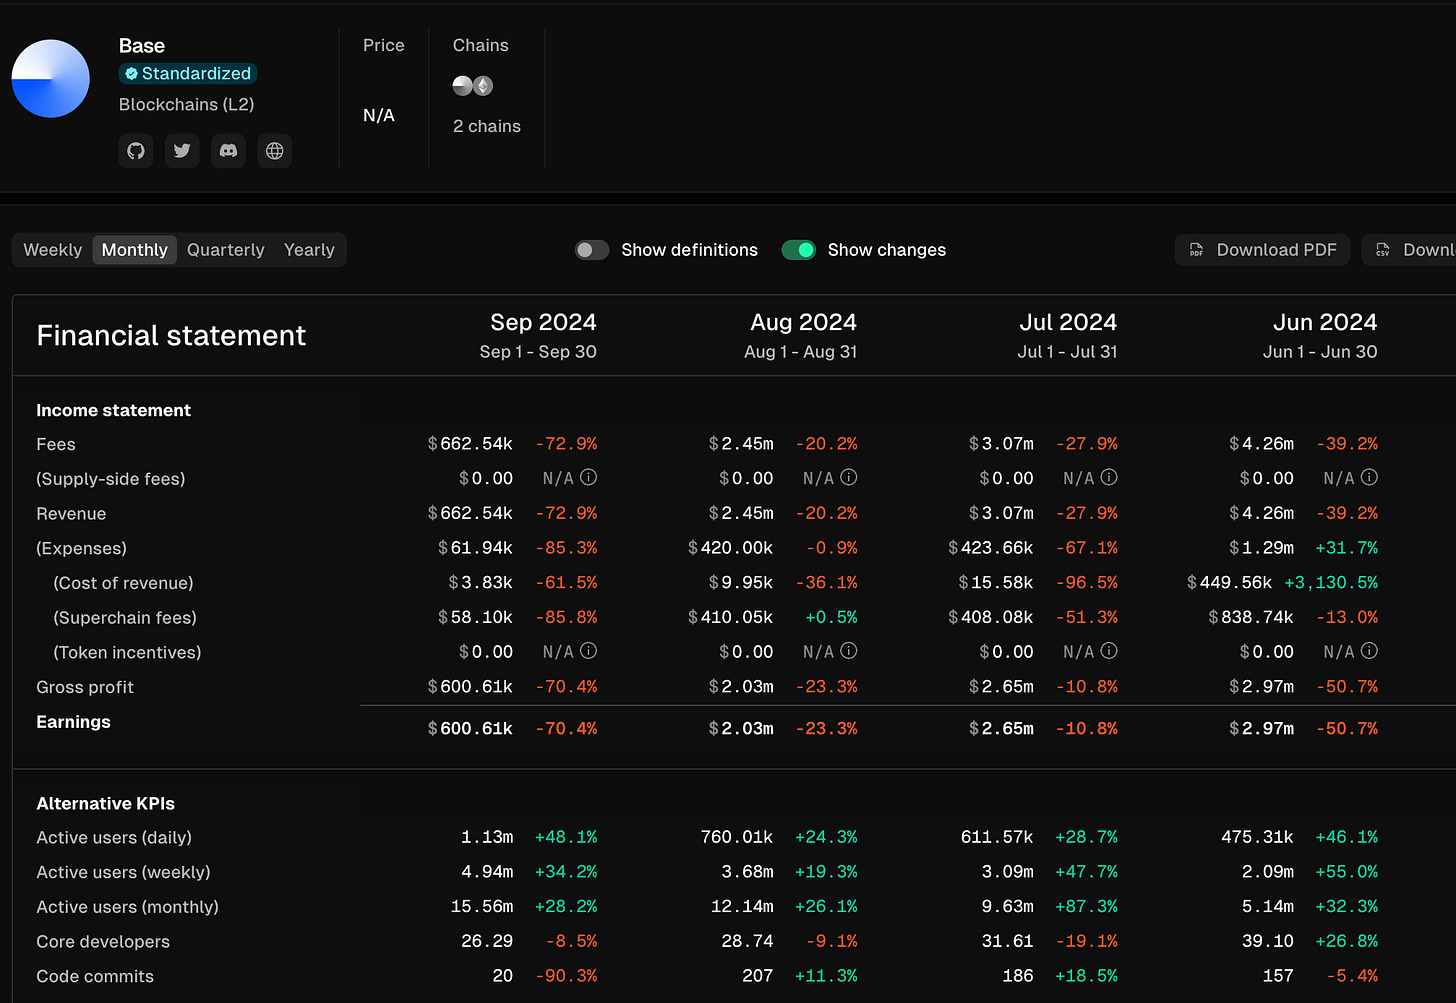Open the Base Twitter icon link
The image size is (1456, 1003).
coord(182,151)
